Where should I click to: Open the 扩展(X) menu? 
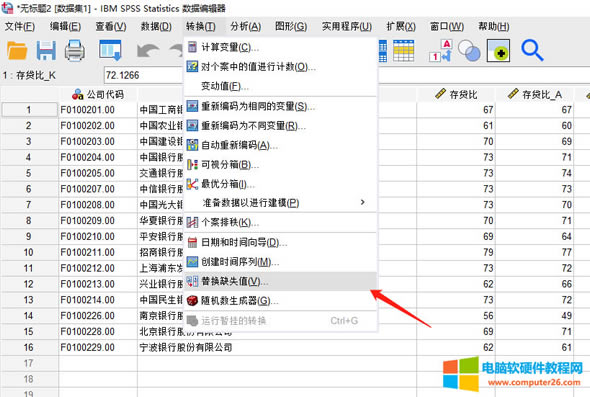tap(401, 26)
